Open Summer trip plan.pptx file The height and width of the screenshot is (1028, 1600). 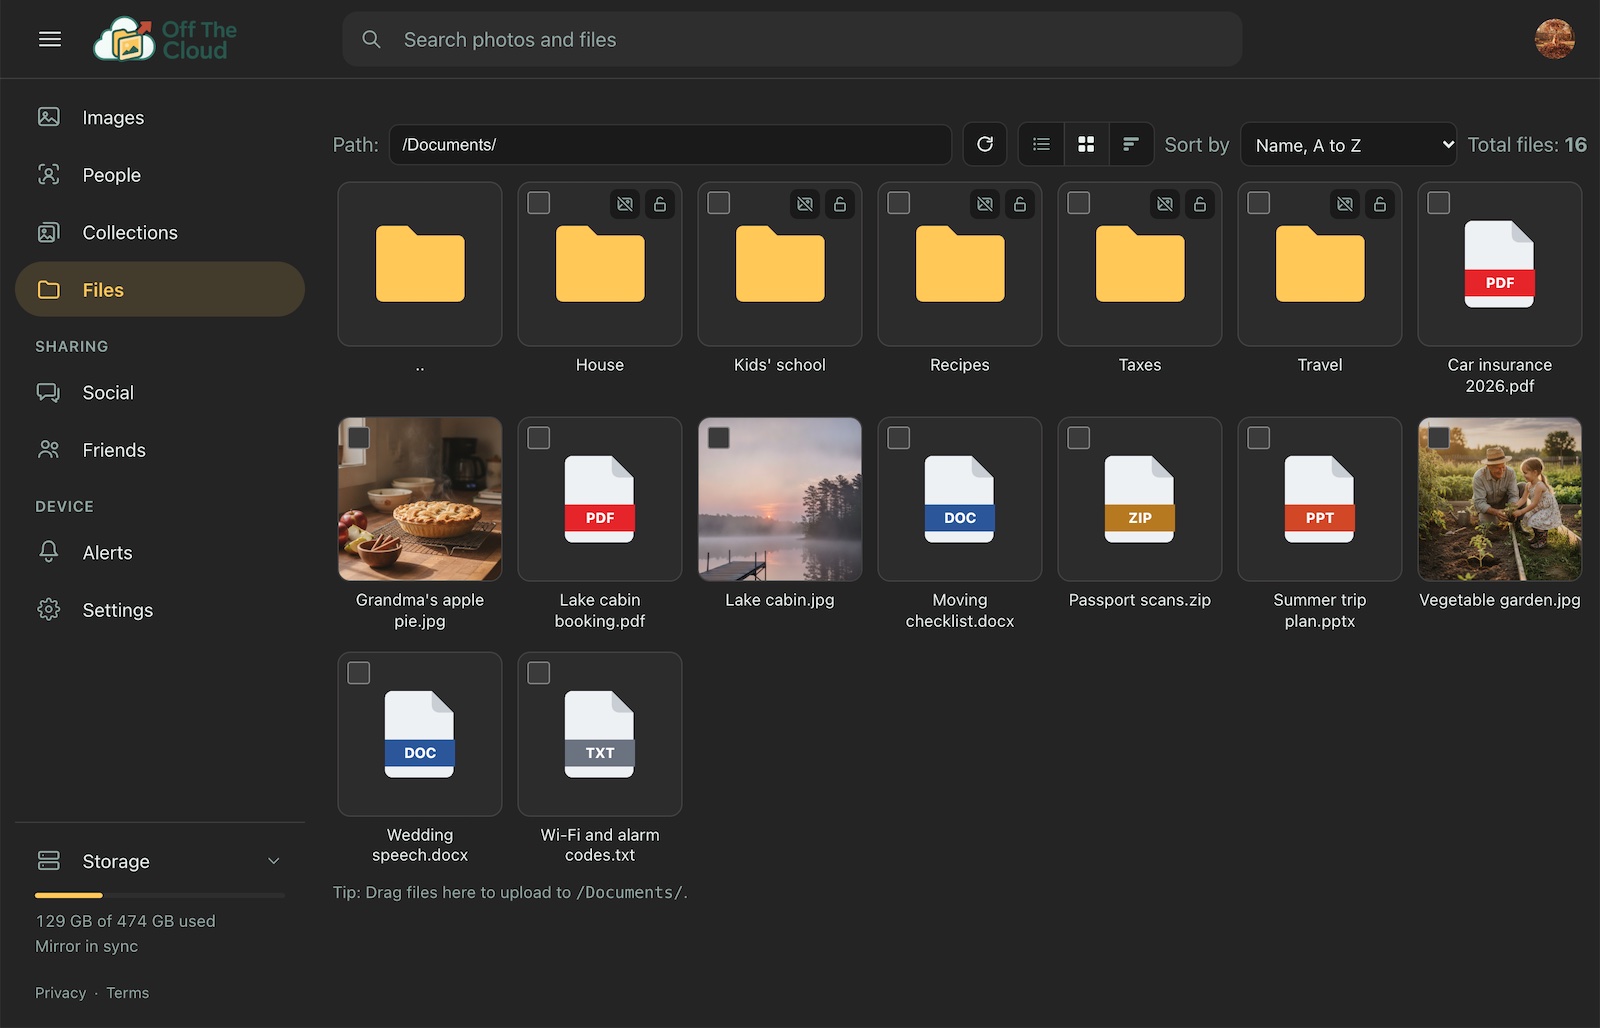pos(1320,499)
